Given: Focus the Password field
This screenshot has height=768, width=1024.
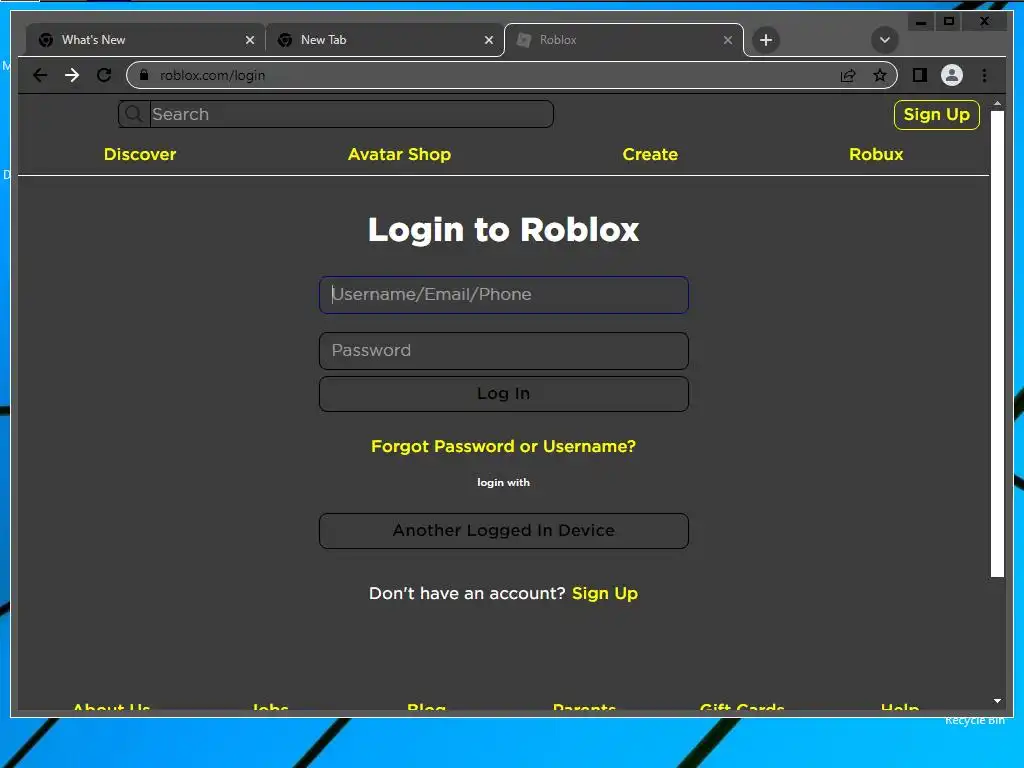Looking at the screenshot, I should (504, 351).
